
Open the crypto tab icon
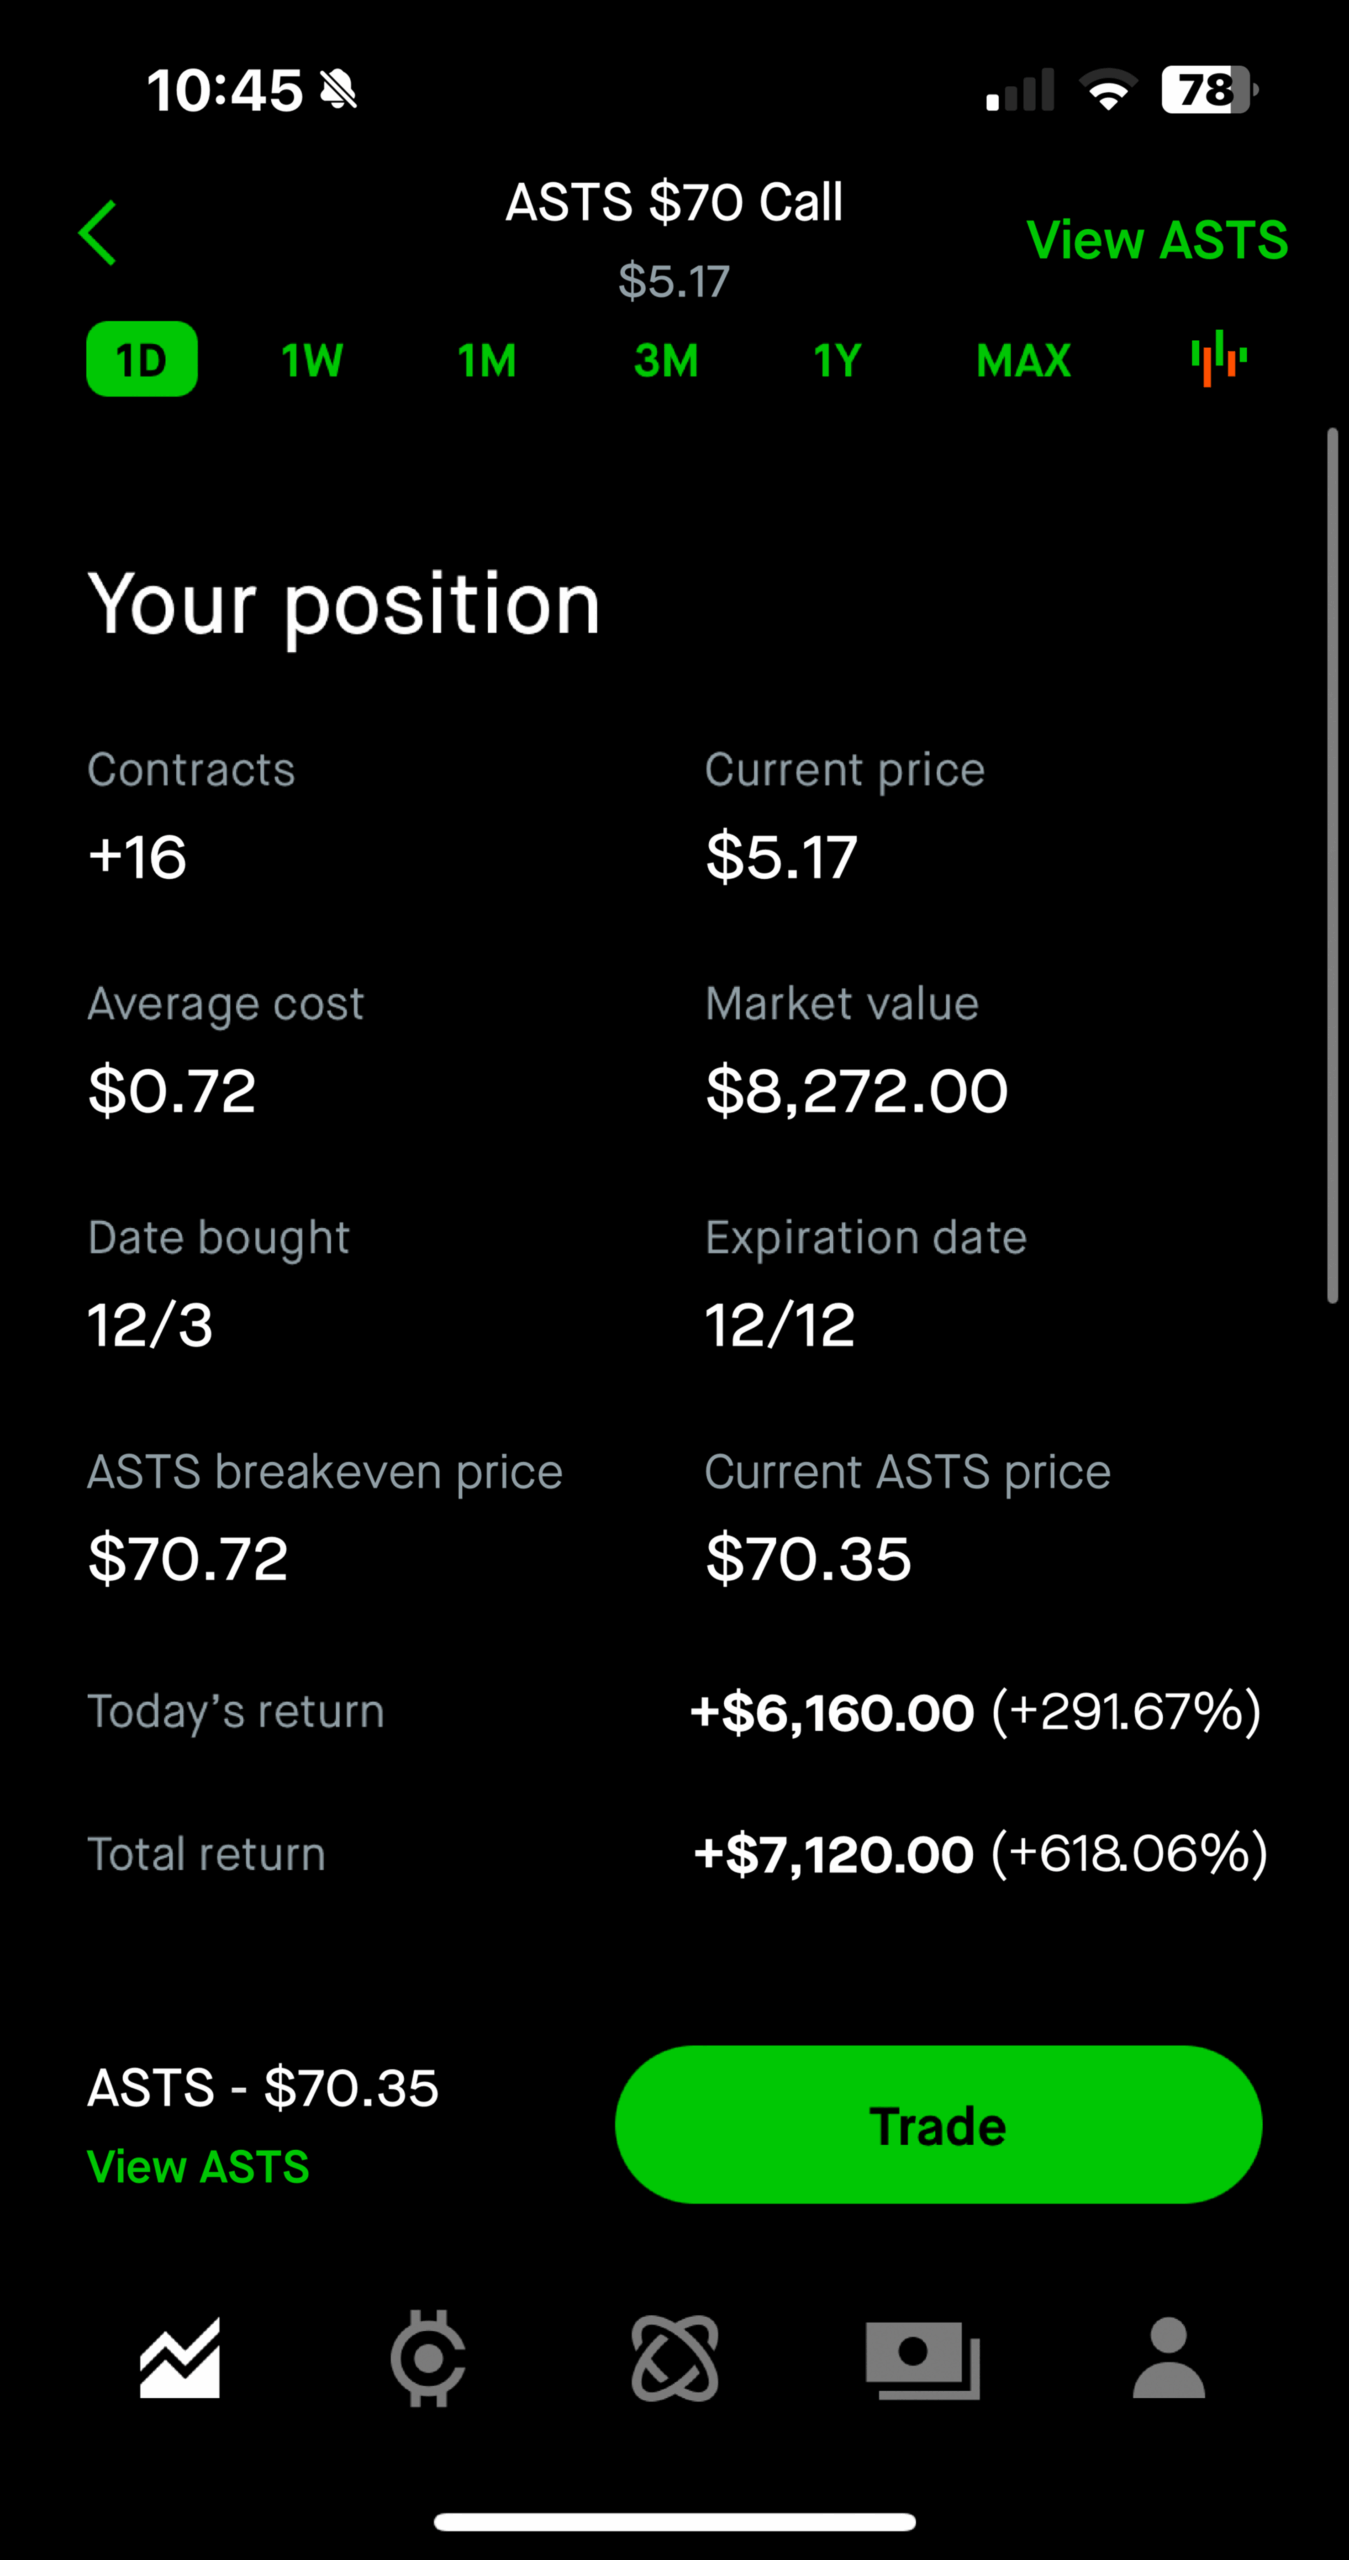(428, 2358)
